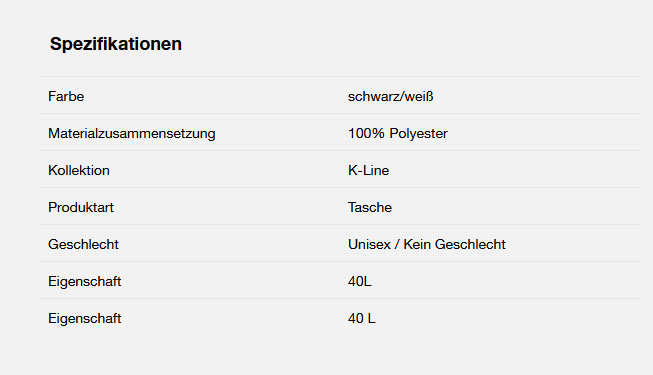Select the first Eigenschaft label
Image resolution: width=653 pixels, height=375 pixels.
pyautogui.click(x=85, y=281)
